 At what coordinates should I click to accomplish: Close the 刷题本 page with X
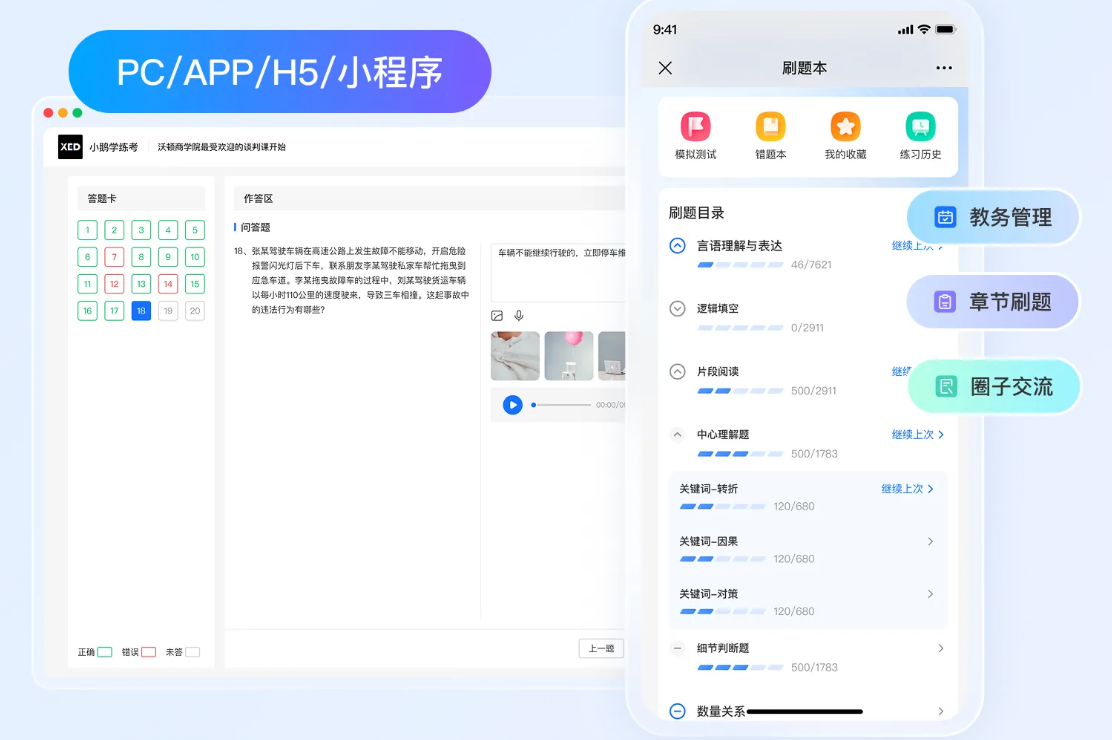[x=665, y=68]
